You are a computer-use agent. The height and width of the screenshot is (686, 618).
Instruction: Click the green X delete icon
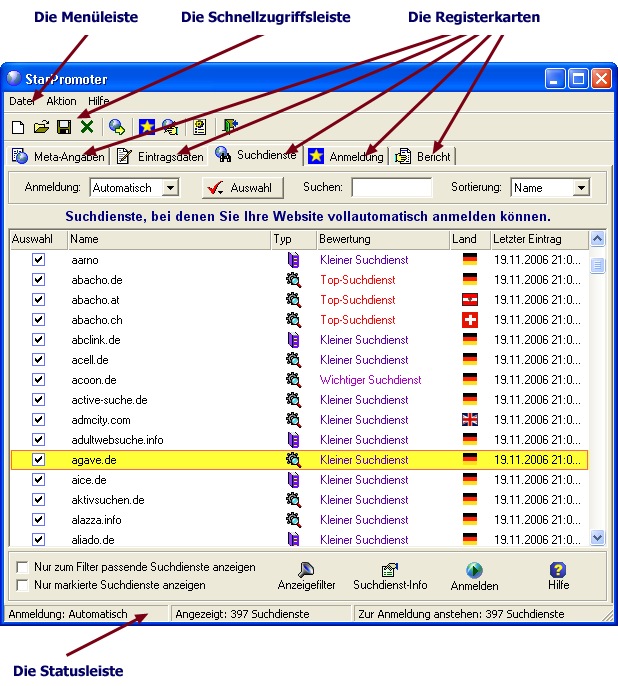[x=87, y=127]
